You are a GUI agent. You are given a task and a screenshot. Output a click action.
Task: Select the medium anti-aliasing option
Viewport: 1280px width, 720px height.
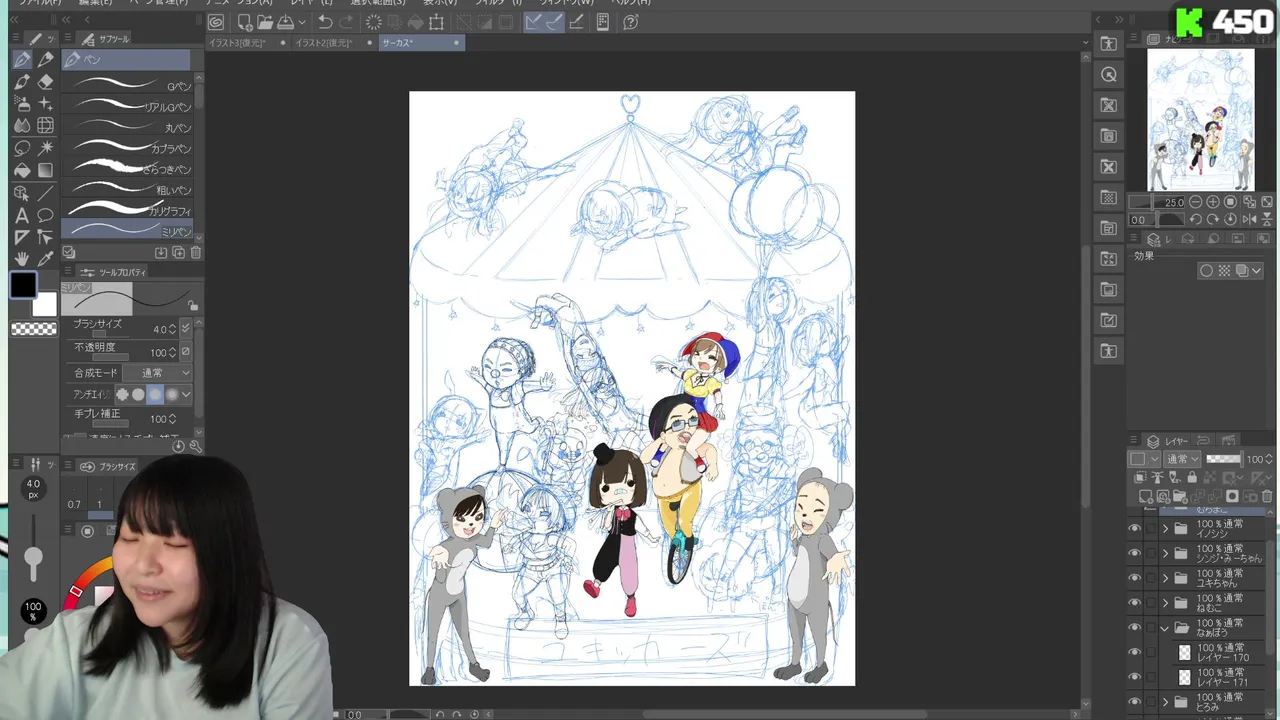click(155, 395)
